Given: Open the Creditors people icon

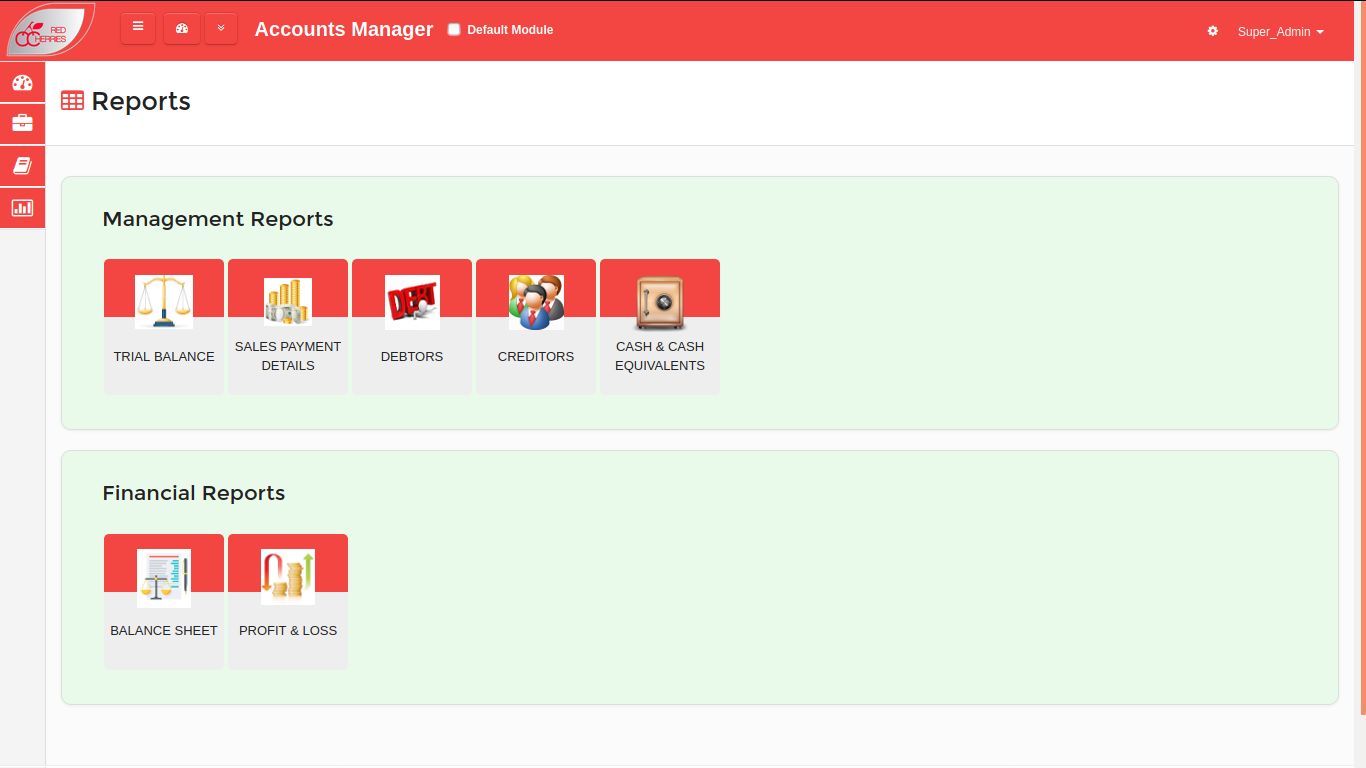Looking at the screenshot, I should coord(536,302).
